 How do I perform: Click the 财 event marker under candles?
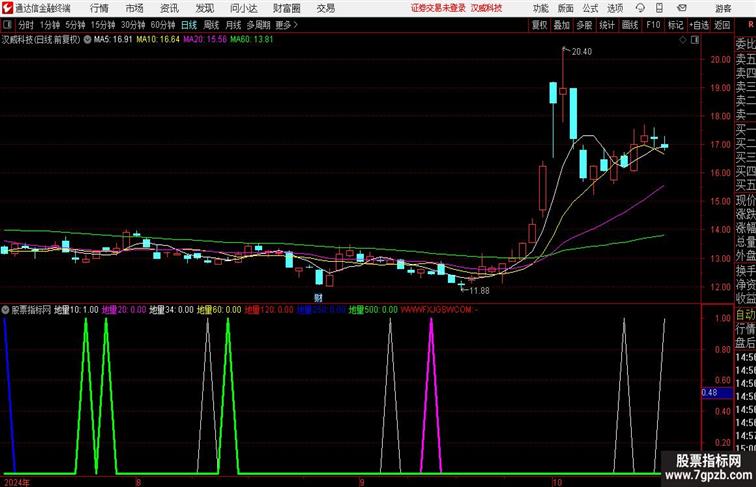click(x=318, y=298)
